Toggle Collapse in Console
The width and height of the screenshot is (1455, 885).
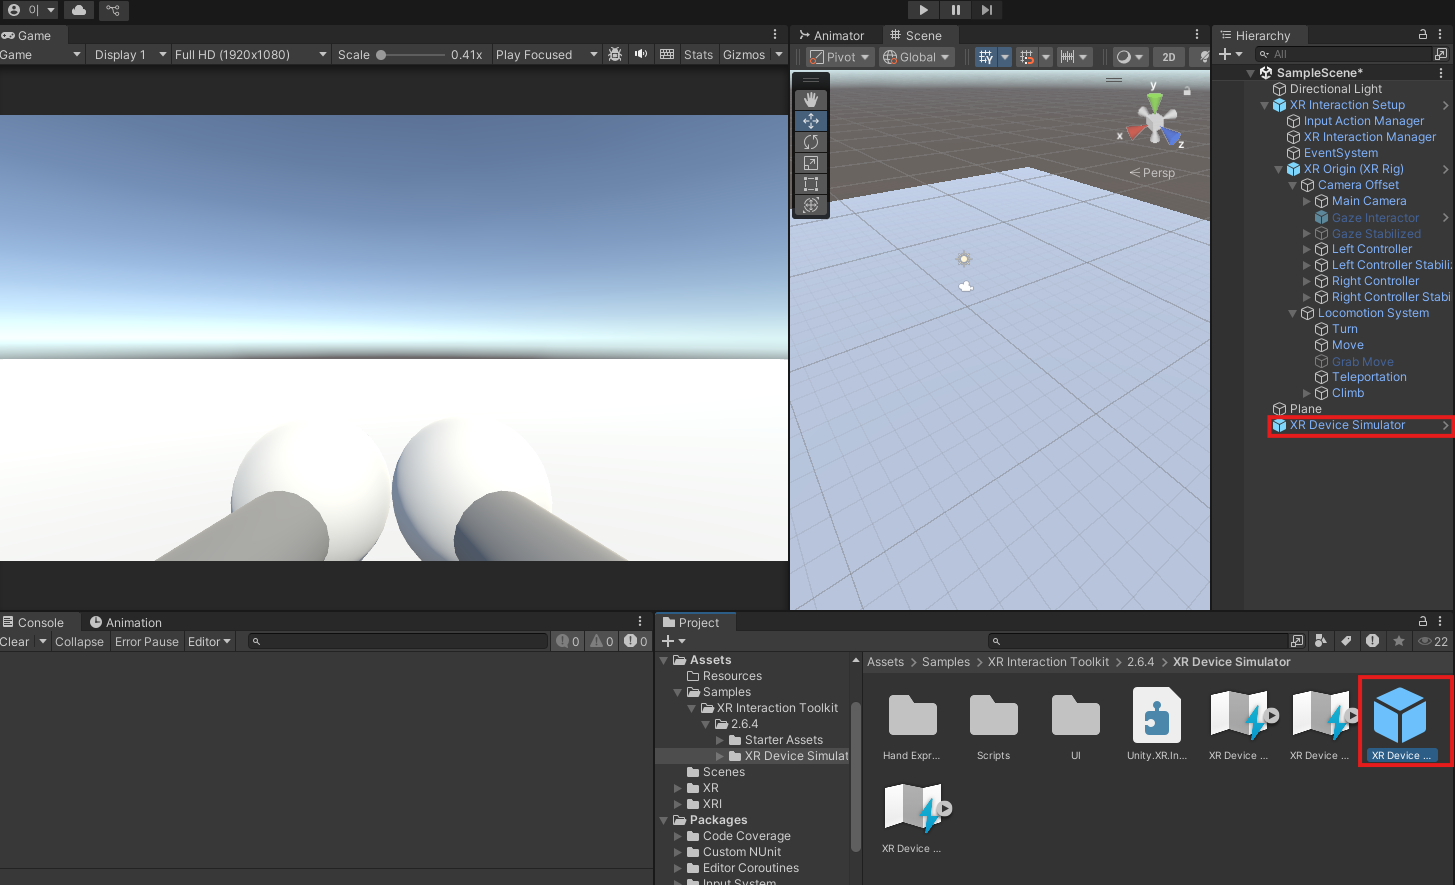coord(79,641)
